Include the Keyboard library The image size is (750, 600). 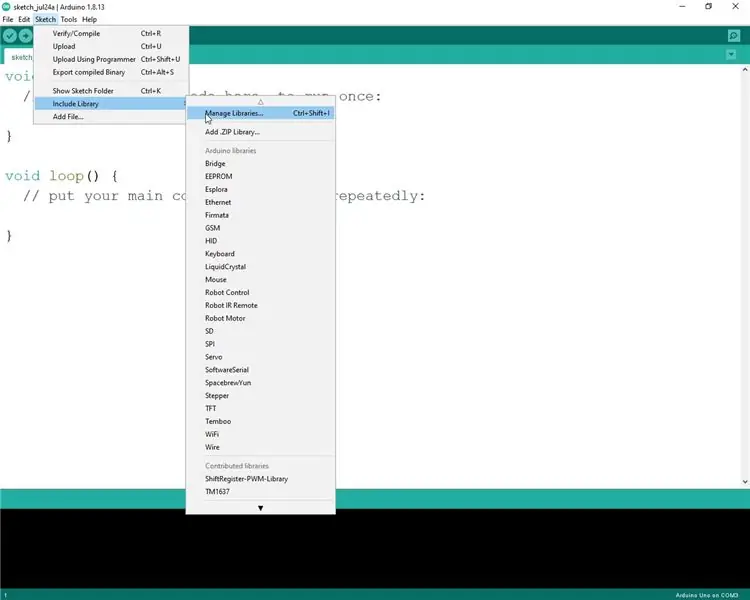point(260,254)
